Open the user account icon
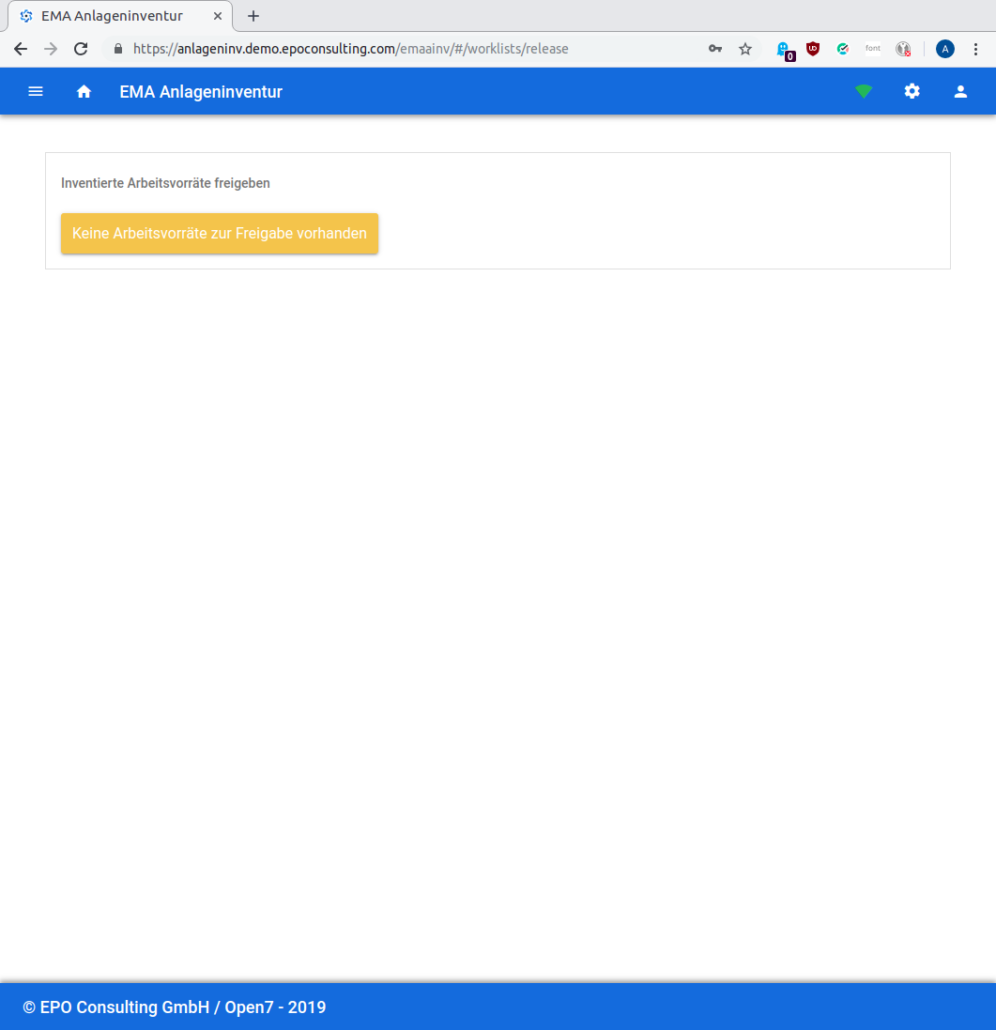This screenshot has height=1030, width=996. click(961, 91)
